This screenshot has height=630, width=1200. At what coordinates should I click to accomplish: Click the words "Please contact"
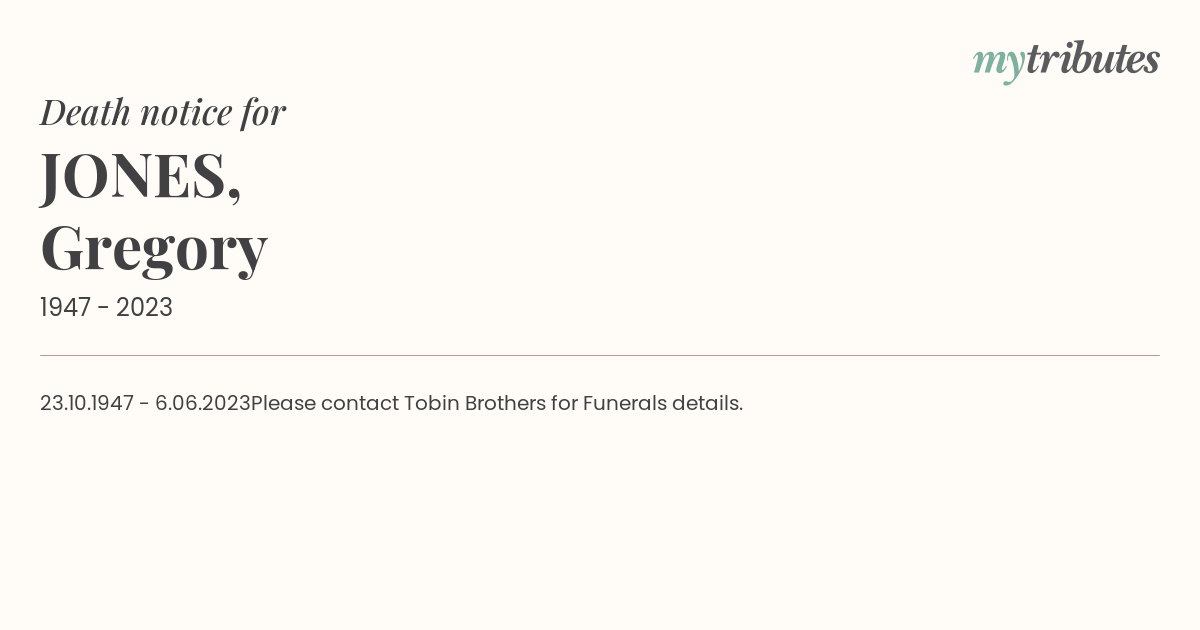(x=325, y=403)
